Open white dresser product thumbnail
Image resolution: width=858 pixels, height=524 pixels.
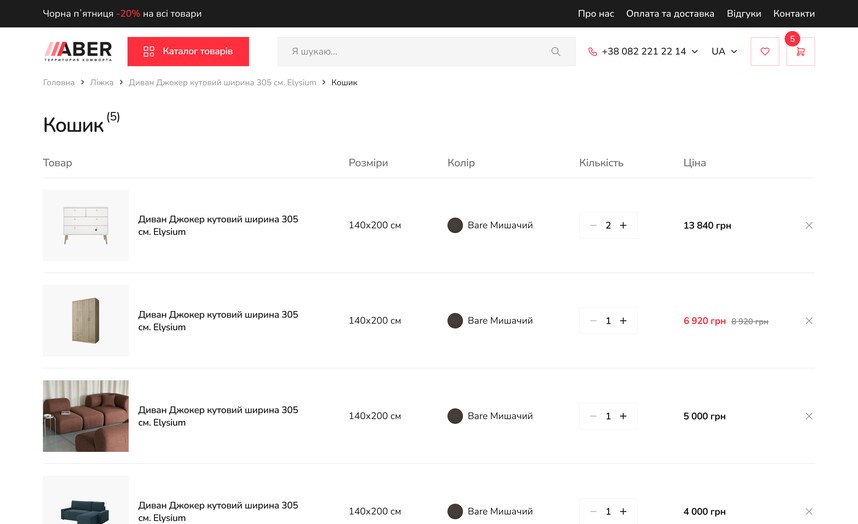(86, 225)
